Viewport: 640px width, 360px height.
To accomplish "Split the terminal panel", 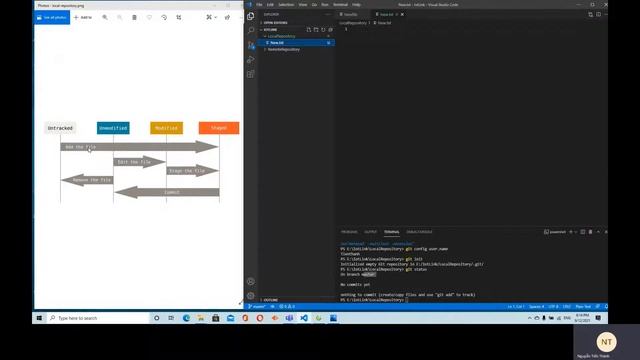I will (x=583, y=232).
